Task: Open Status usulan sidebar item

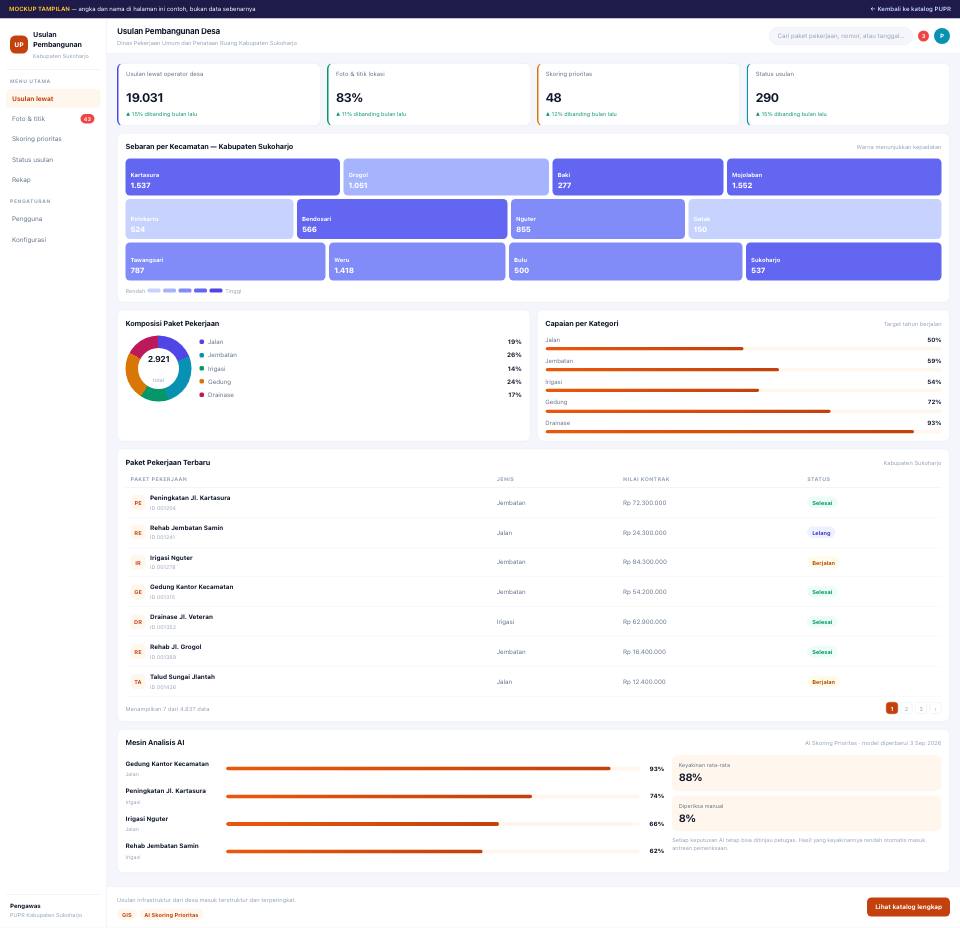Action: [53, 160]
